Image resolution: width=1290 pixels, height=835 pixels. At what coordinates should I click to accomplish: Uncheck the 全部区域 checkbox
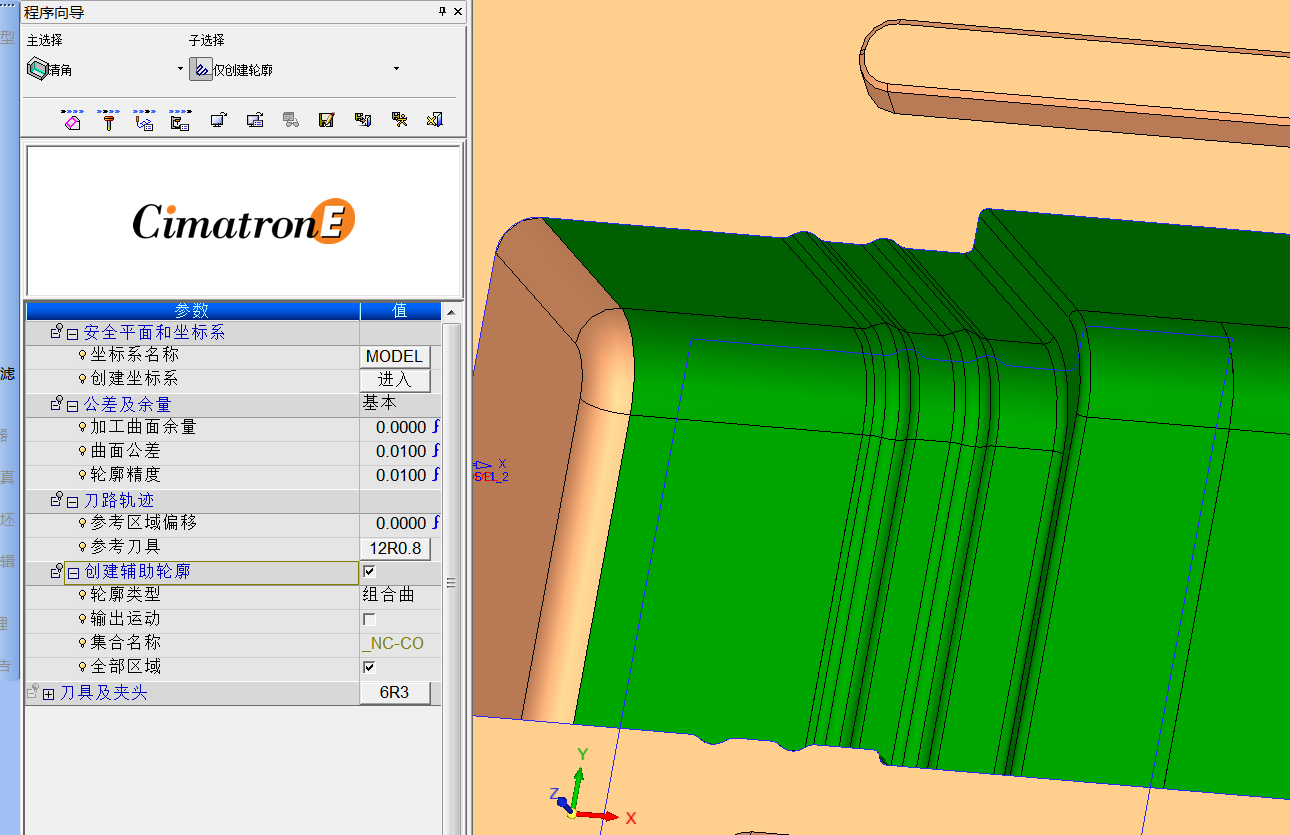[369, 667]
